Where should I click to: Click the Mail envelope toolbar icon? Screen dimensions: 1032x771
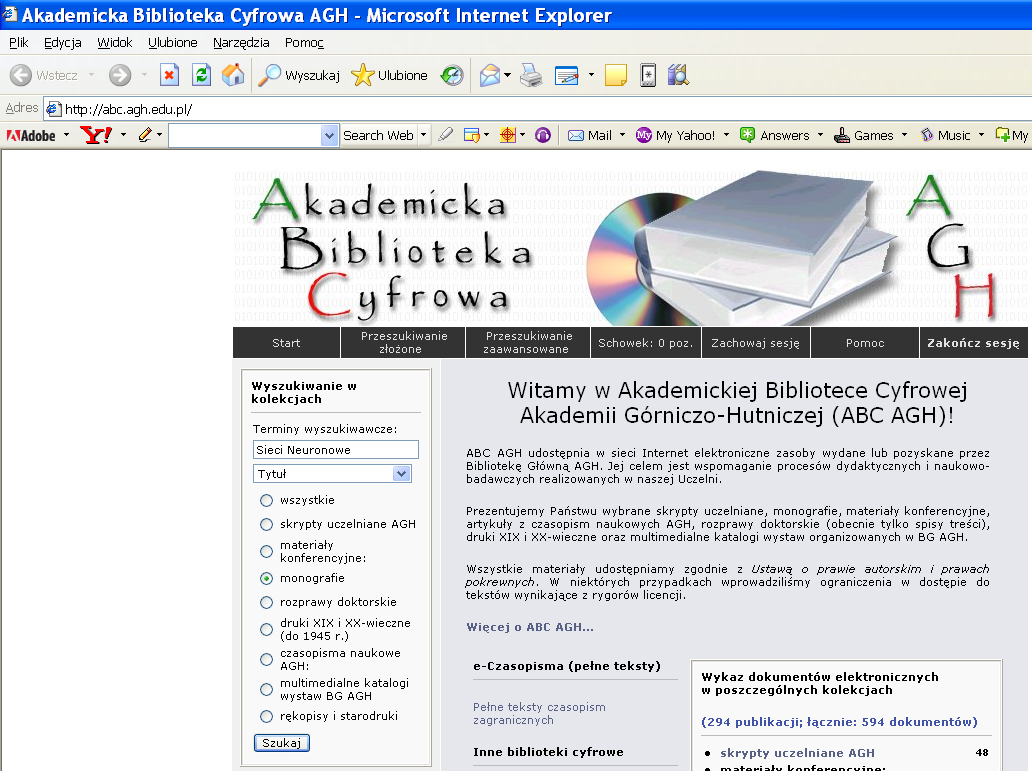click(x=490, y=75)
